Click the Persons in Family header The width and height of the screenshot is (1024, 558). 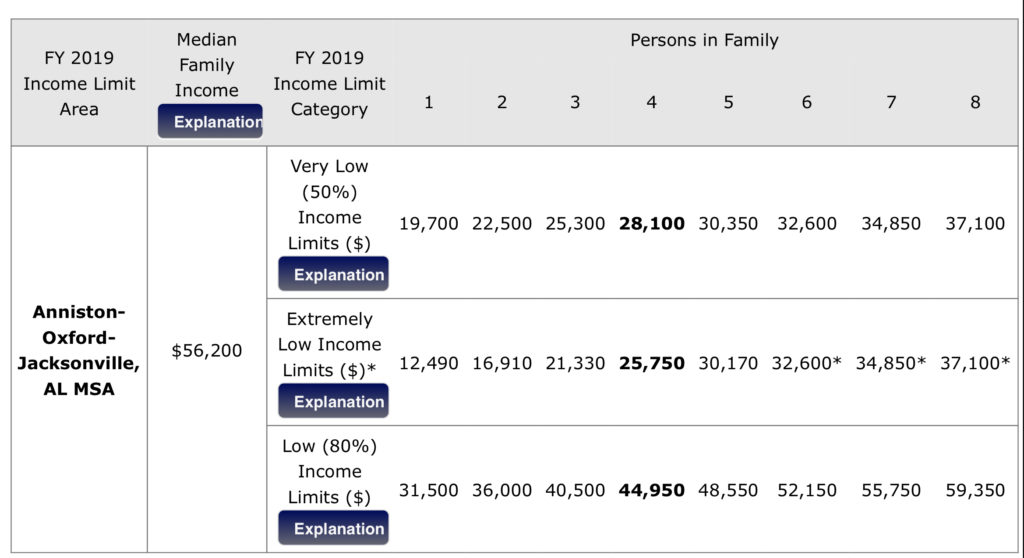click(x=704, y=41)
